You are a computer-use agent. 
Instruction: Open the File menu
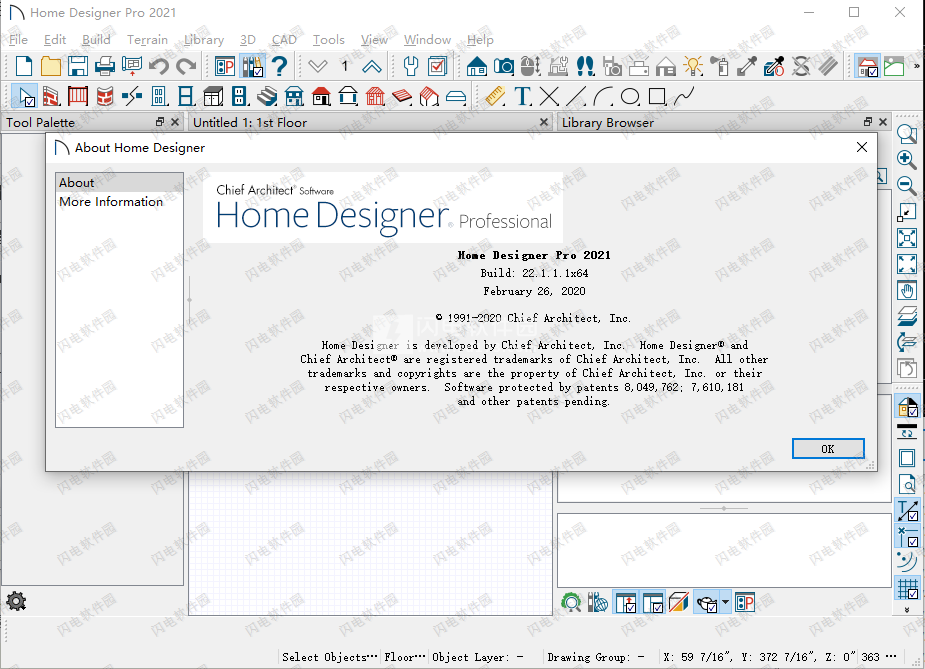click(18, 40)
